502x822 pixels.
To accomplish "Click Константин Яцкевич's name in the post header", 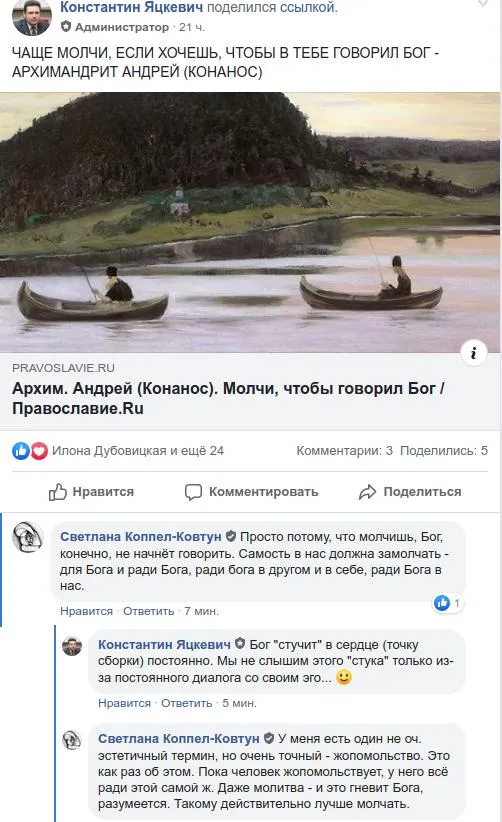I will 132,7.
